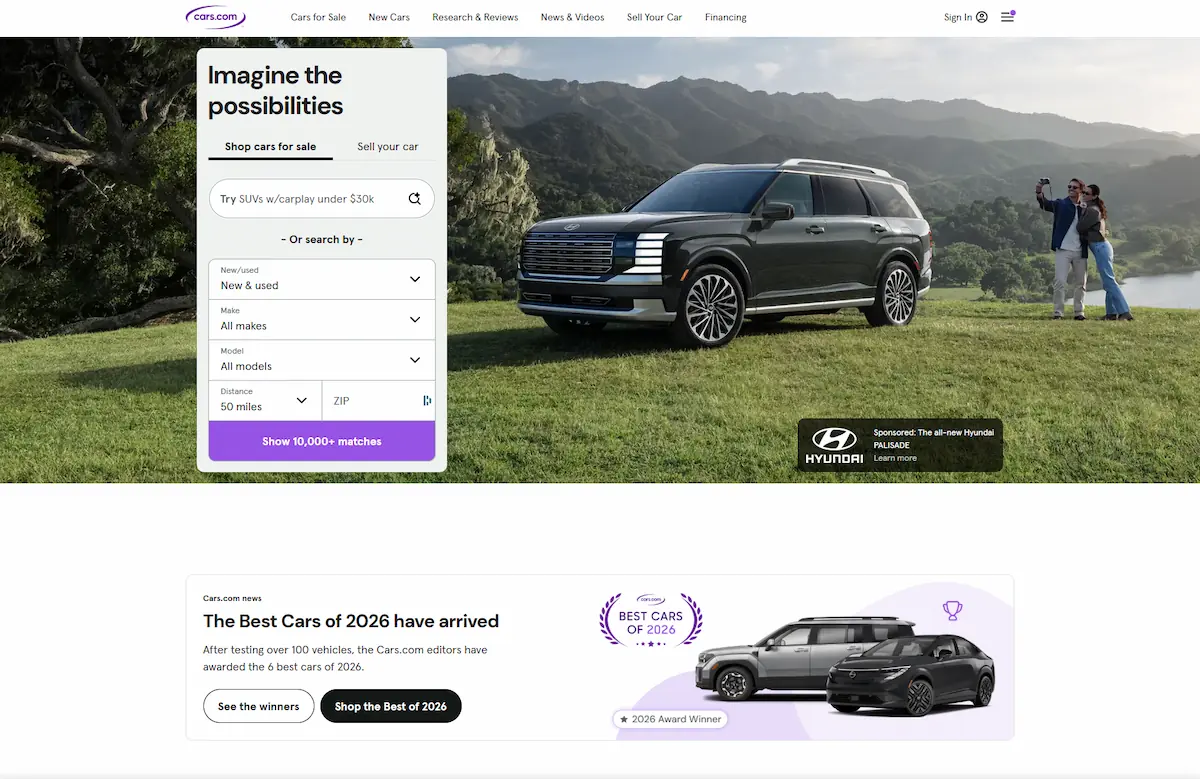Screen dimensions: 1200x779
Task: Click the search magnifier icon
Action: pyautogui.click(x=415, y=199)
